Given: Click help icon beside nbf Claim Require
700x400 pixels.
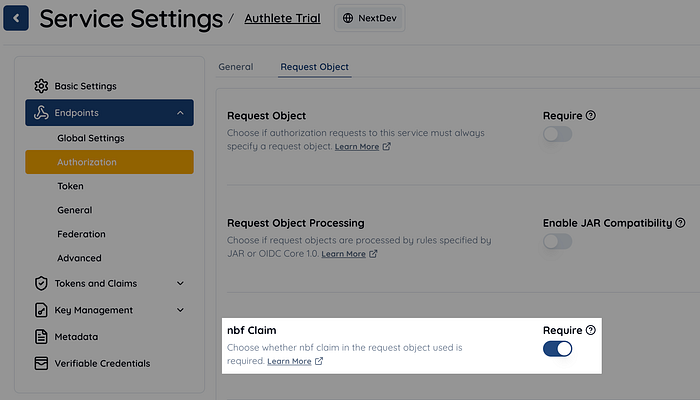Looking at the screenshot, I should point(590,330).
